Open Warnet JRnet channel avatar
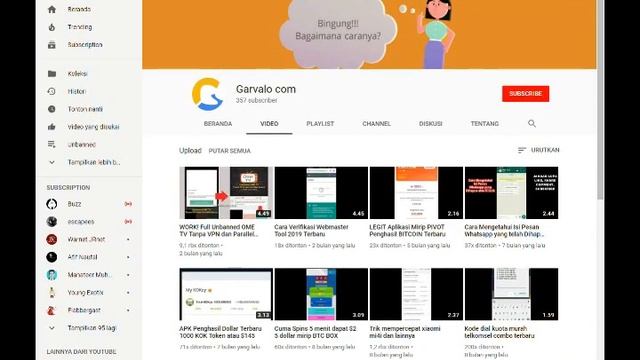This screenshot has width=640, height=360. [52, 239]
